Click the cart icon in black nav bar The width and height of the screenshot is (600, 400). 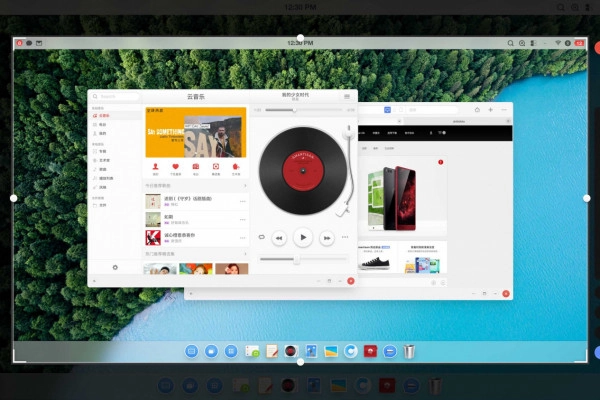tap(441, 133)
